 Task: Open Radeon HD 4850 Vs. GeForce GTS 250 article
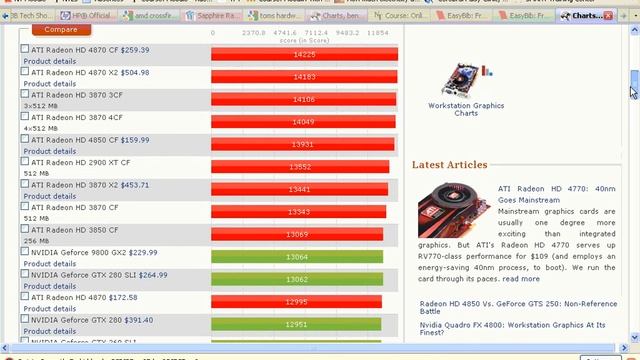518,307
